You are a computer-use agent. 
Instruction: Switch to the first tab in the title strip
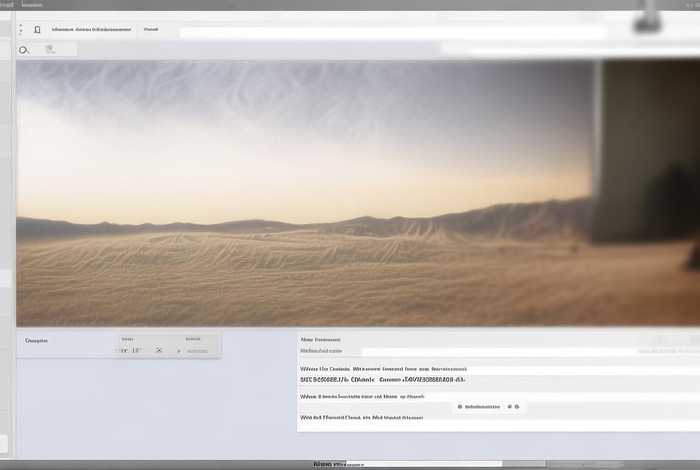point(8,5)
